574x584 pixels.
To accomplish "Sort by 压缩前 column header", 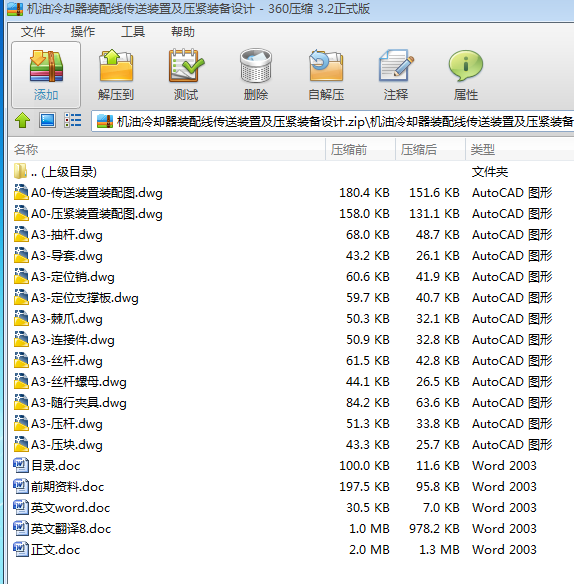I will [x=360, y=149].
